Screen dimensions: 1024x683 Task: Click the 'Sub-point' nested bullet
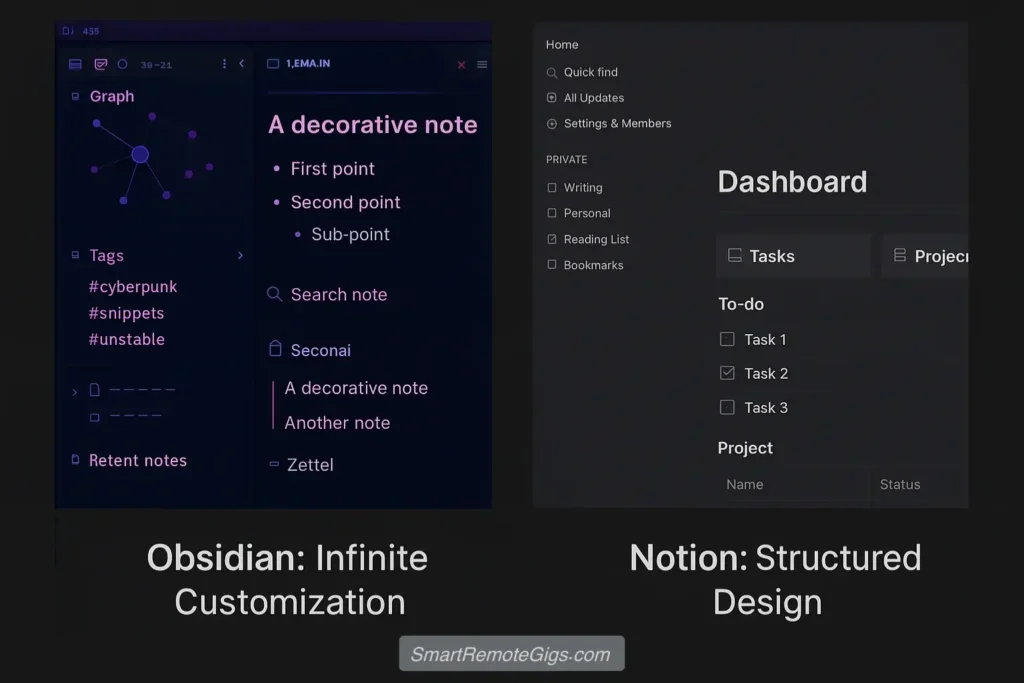(x=350, y=234)
